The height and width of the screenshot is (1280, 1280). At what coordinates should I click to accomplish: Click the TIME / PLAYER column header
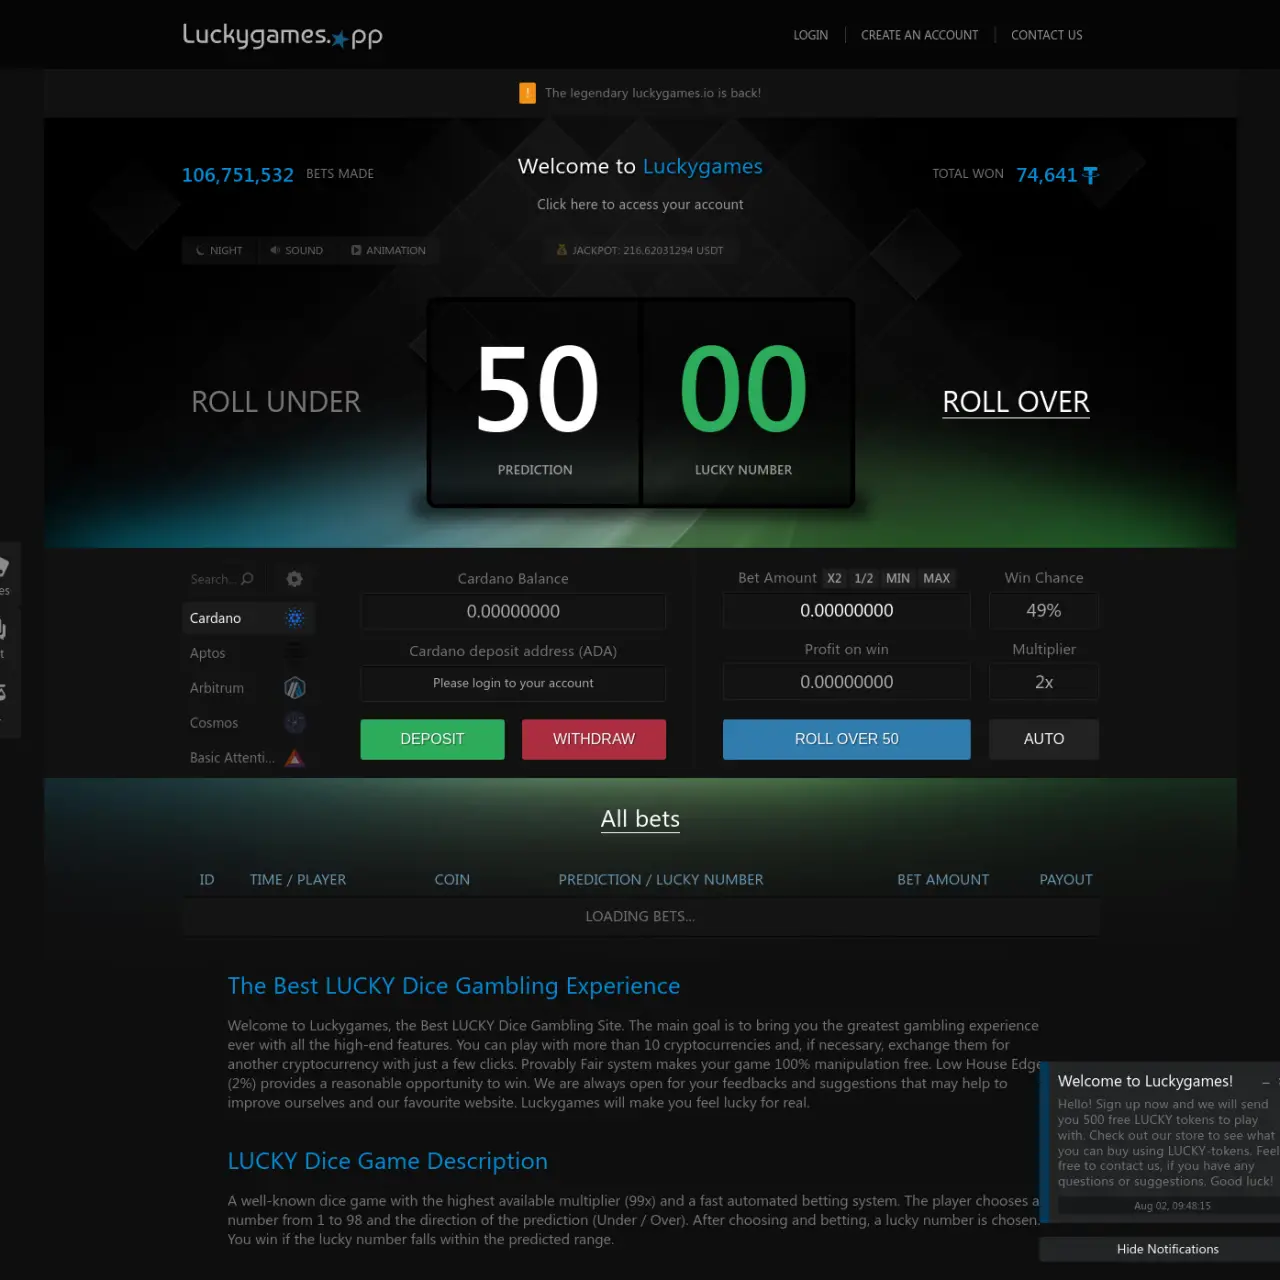pyautogui.click(x=298, y=880)
